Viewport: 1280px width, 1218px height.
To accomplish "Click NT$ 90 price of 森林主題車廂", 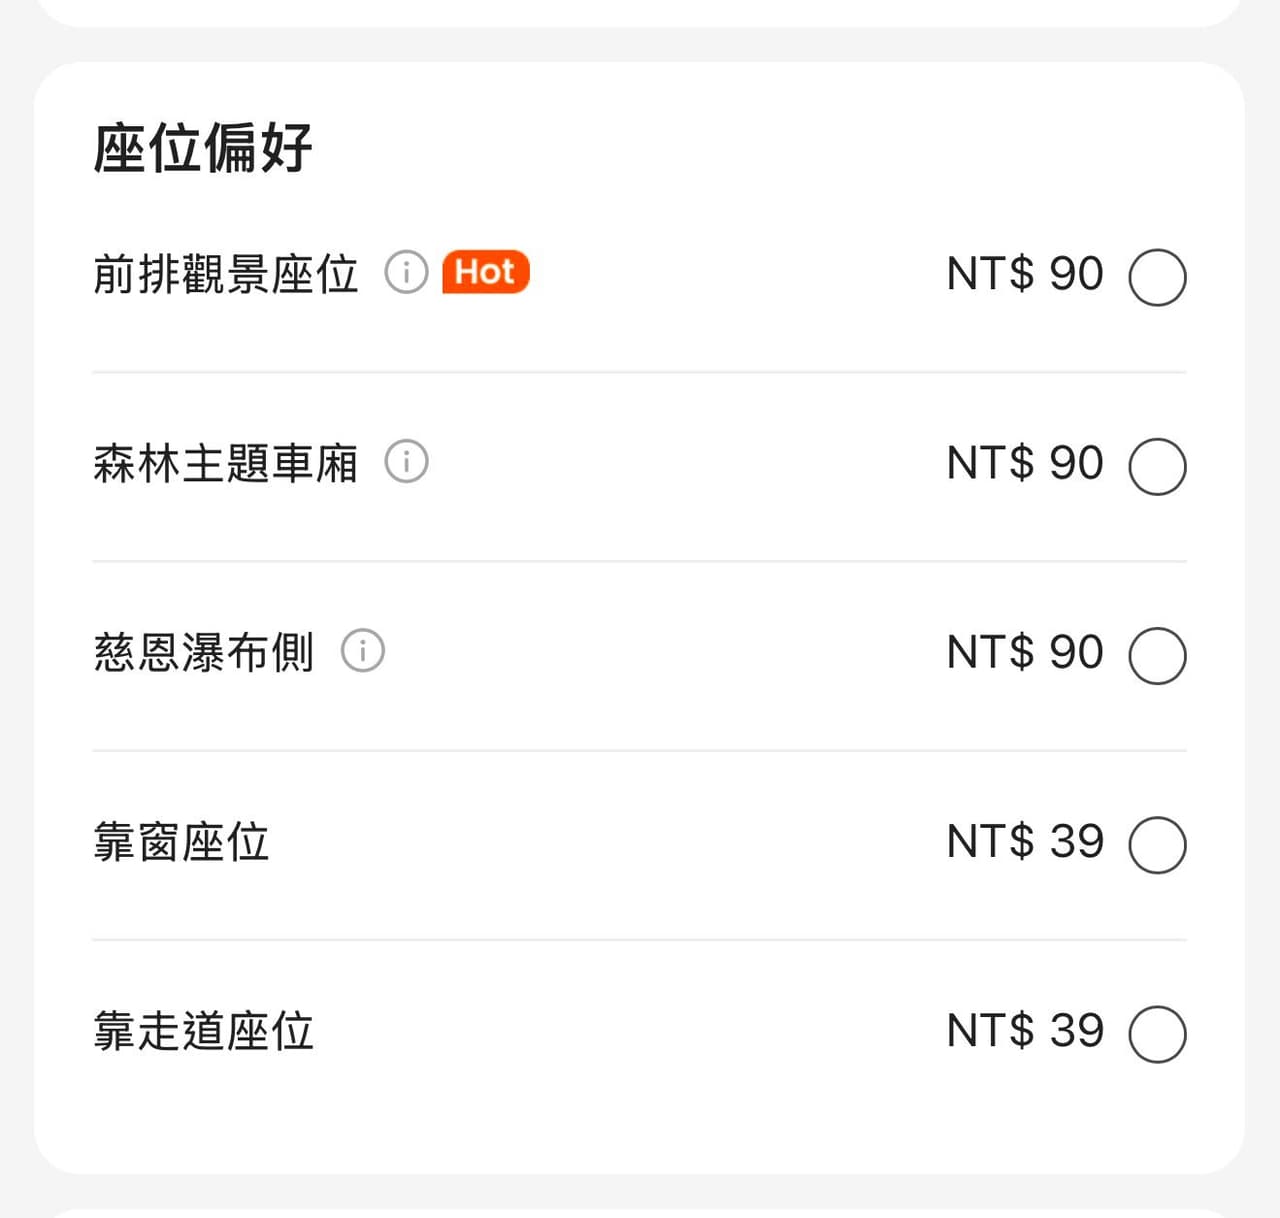I will click(x=1025, y=463).
